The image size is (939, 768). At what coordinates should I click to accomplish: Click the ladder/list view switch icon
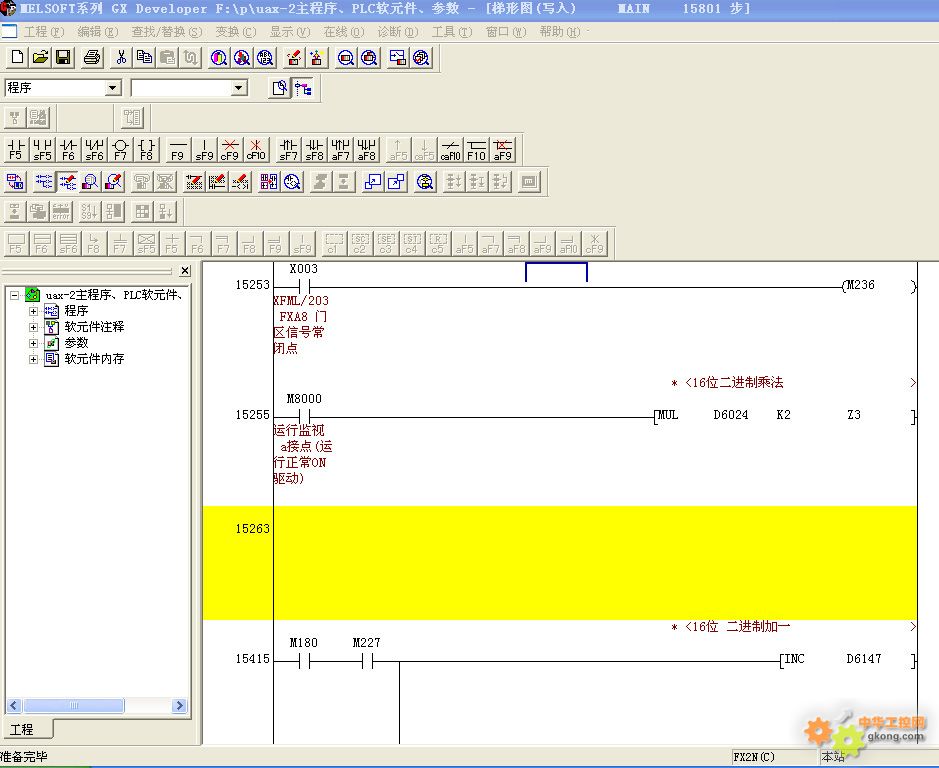(16, 182)
